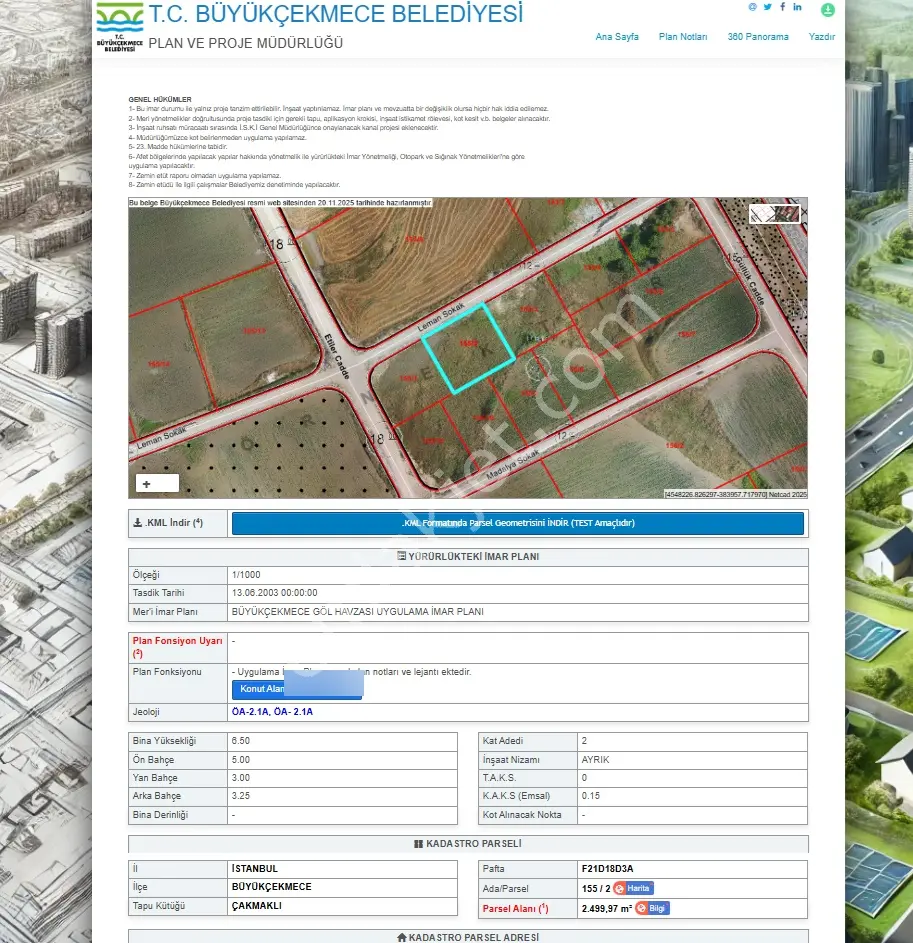Open the ÖA-2.1A, ÖA- 2.1A geology link
This screenshot has width=913, height=943.
click(272, 711)
